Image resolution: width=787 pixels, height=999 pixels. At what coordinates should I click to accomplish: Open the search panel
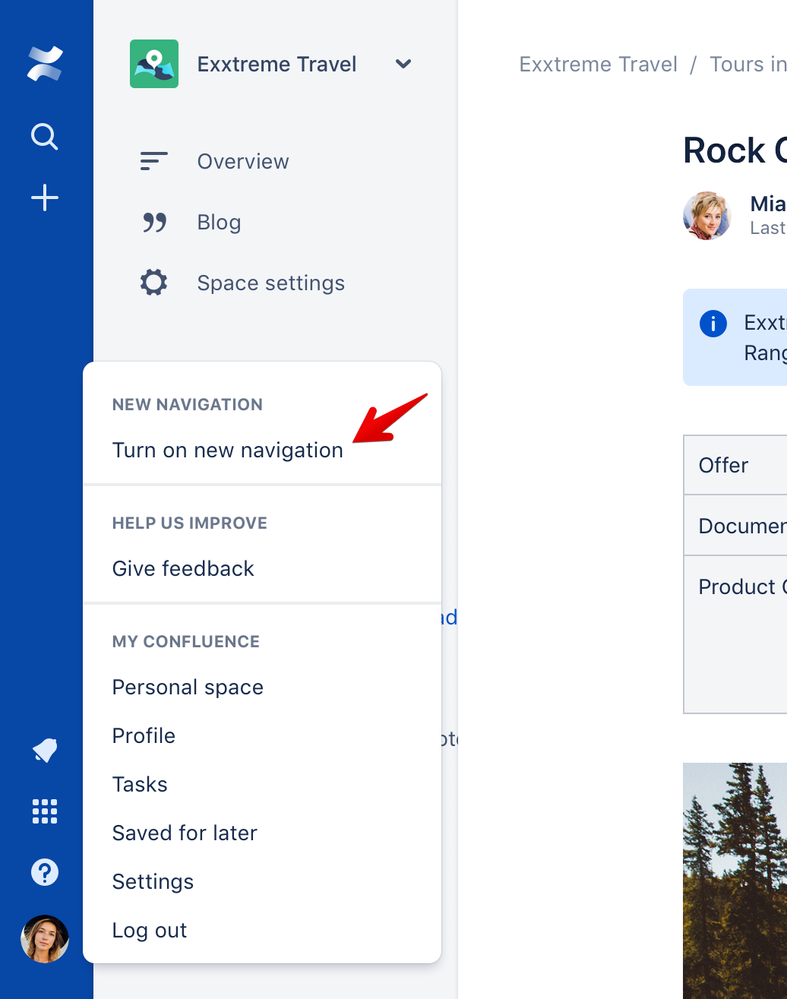(44, 137)
